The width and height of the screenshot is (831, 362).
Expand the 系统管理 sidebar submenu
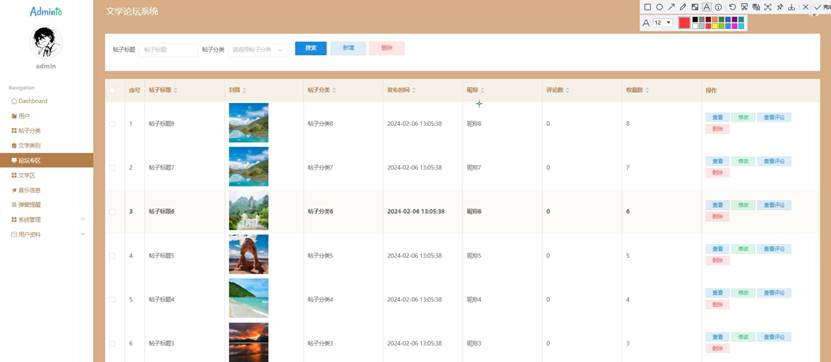pyautogui.click(x=83, y=219)
